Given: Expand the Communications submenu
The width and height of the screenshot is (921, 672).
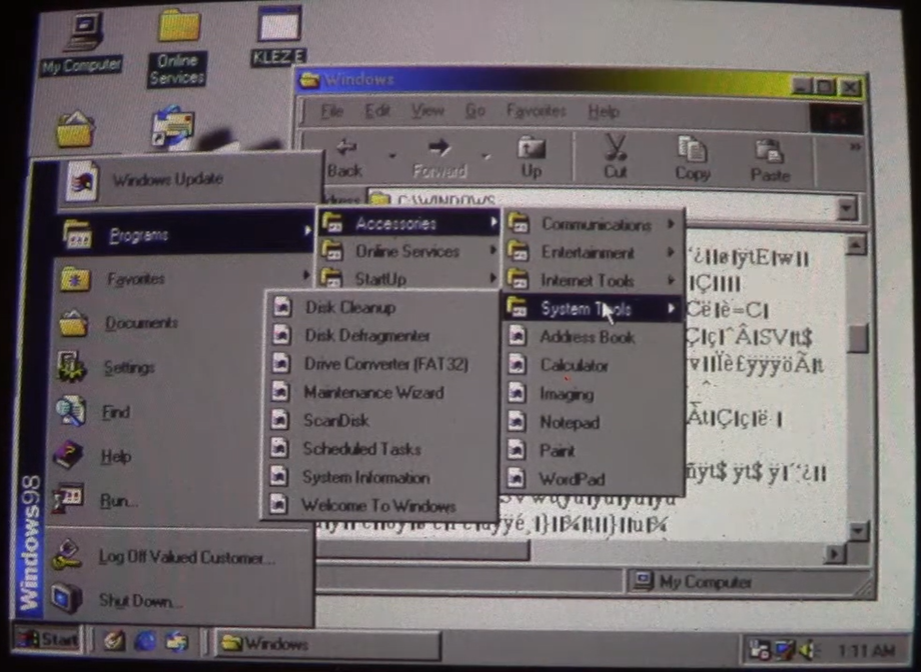Looking at the screenshot, I should click(x=593, y=224).
